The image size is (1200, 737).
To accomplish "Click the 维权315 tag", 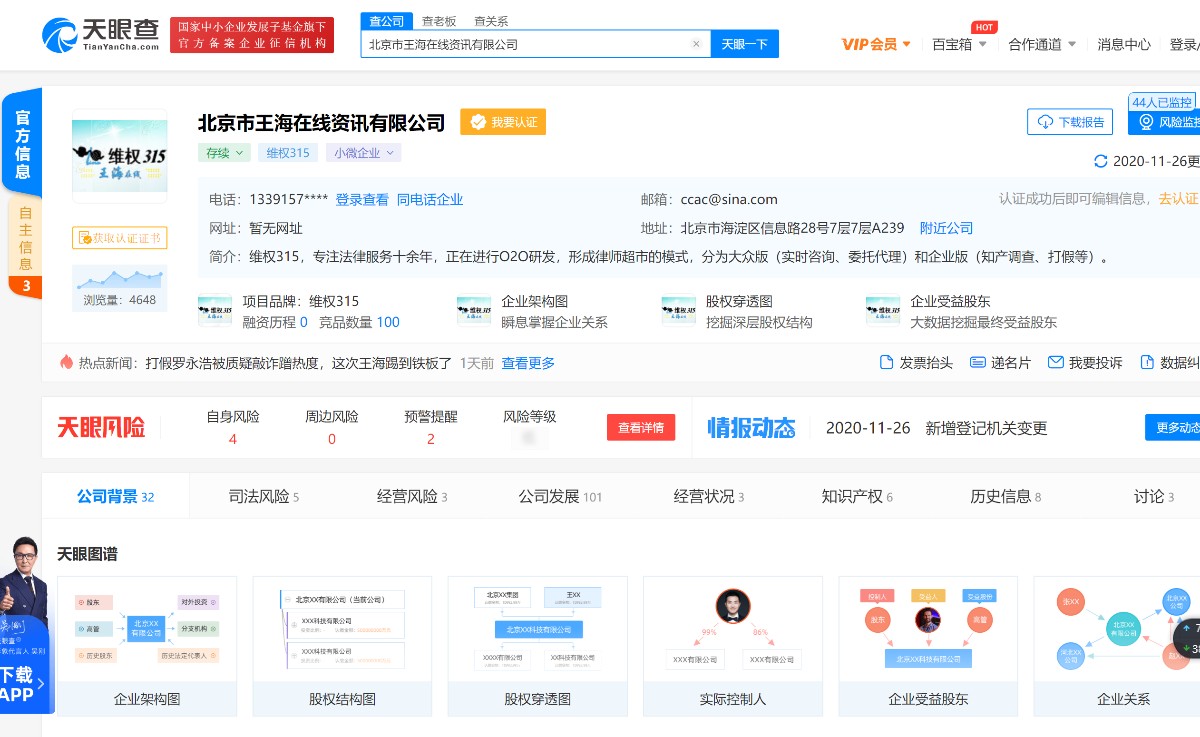I will point(288,153).
